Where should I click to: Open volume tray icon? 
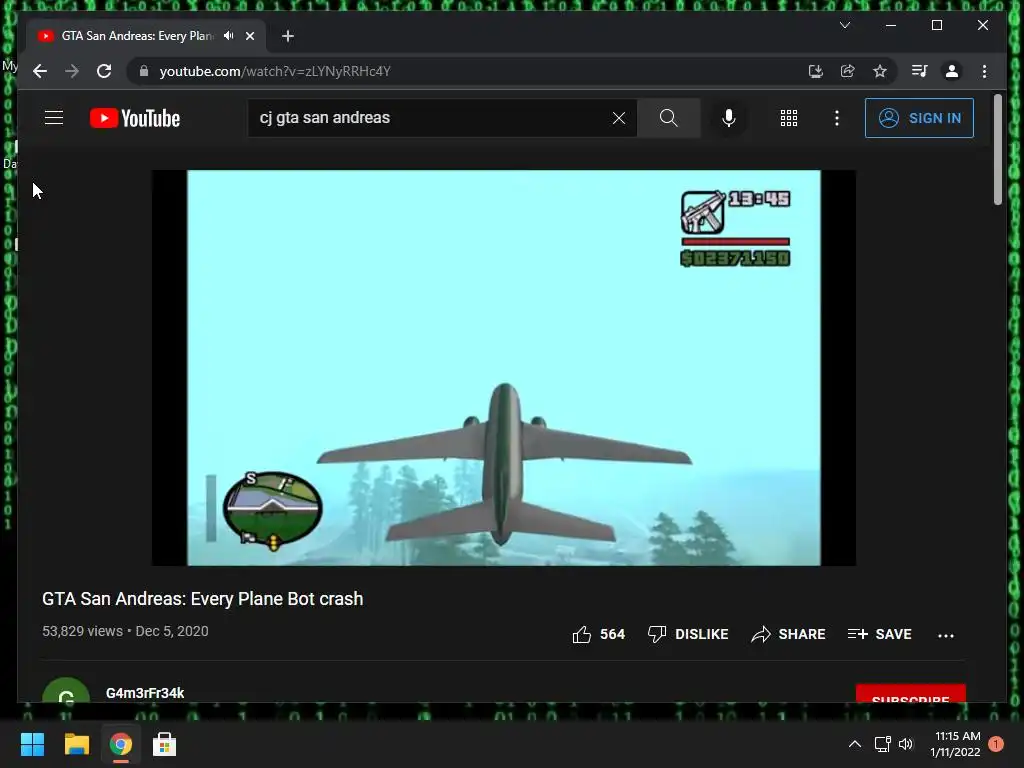tap(906, 744)
